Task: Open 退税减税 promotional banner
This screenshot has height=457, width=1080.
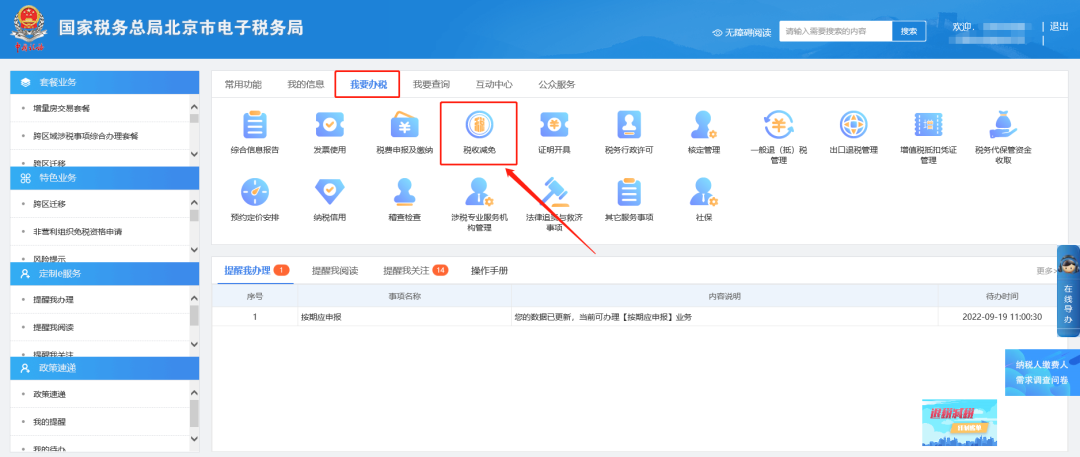Action: 959,422
